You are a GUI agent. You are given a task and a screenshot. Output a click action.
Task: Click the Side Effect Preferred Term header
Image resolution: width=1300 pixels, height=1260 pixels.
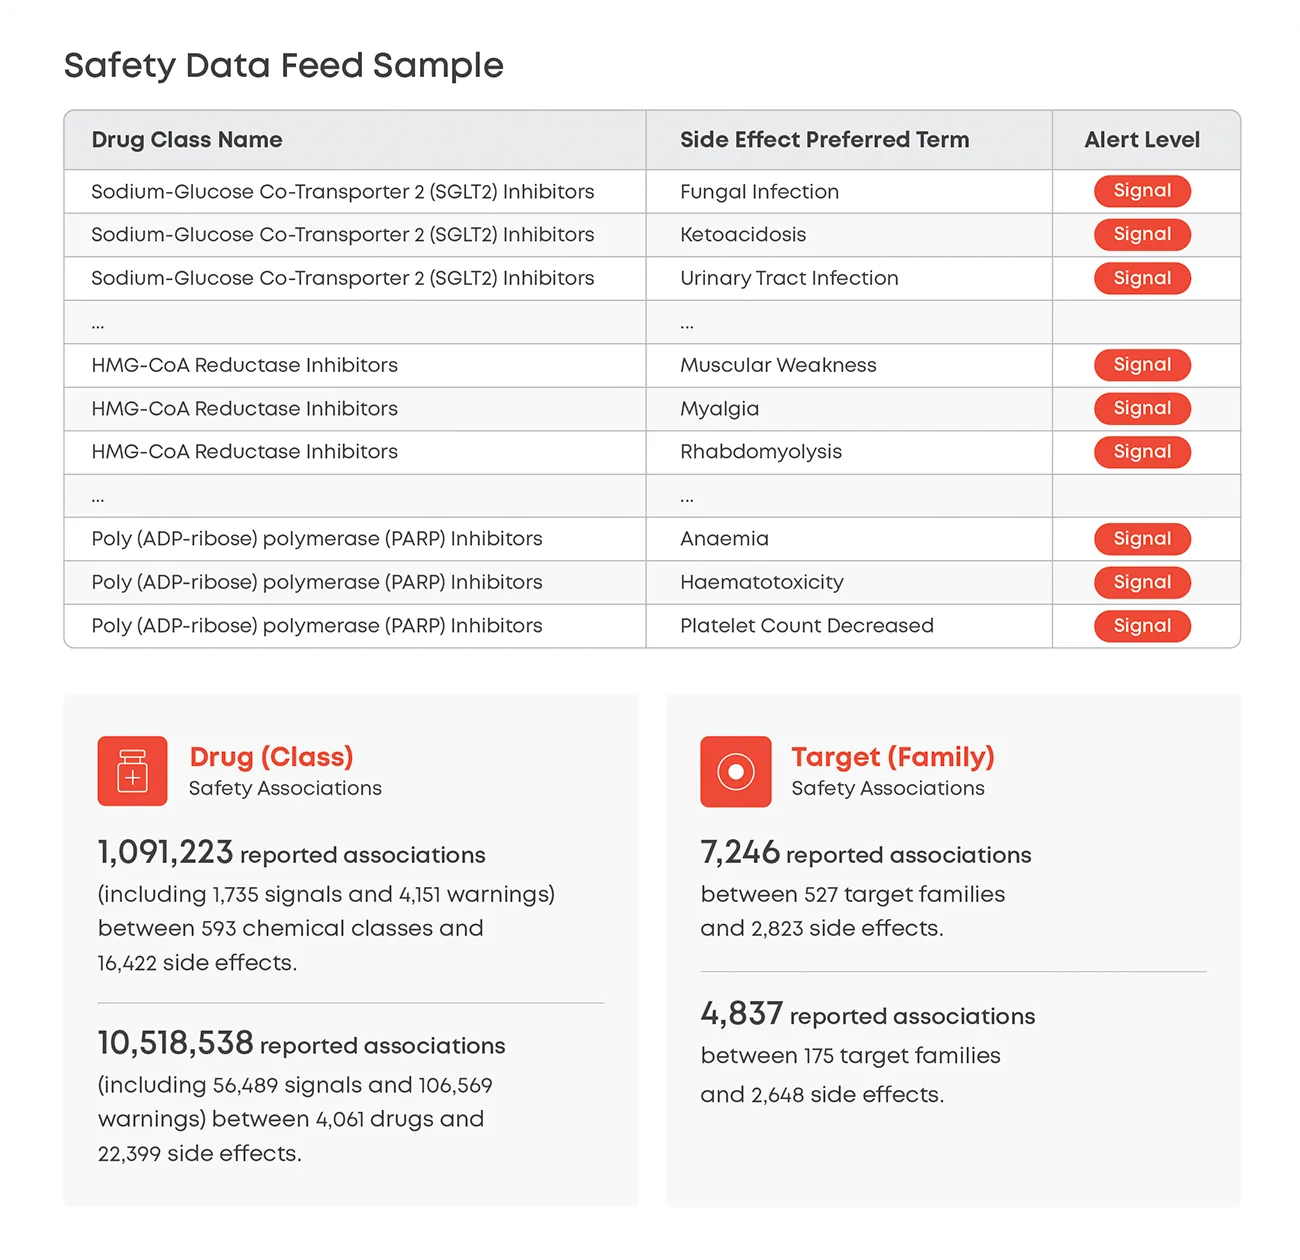[824, 140]
